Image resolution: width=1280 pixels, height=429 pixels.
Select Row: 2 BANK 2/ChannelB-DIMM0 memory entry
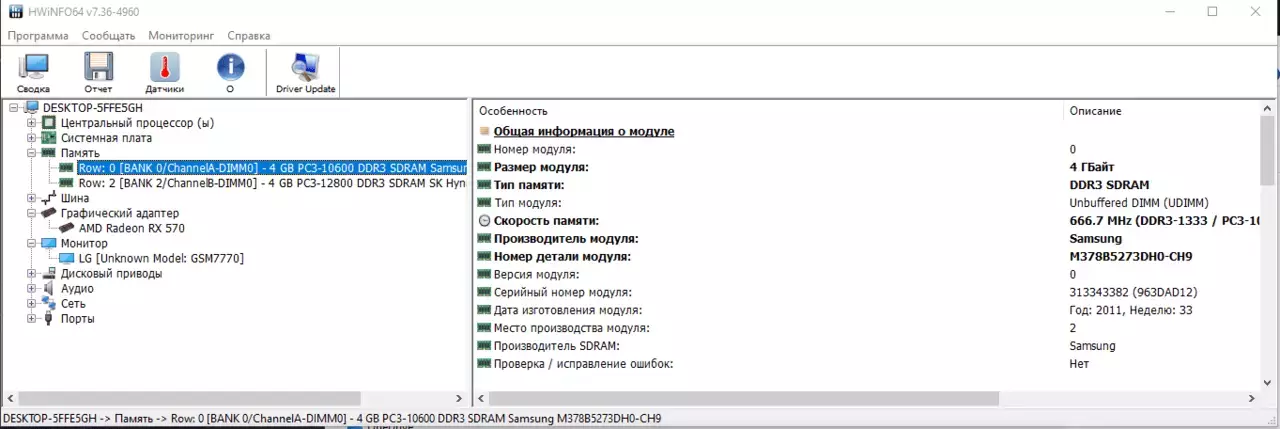[x=272, y=183]
